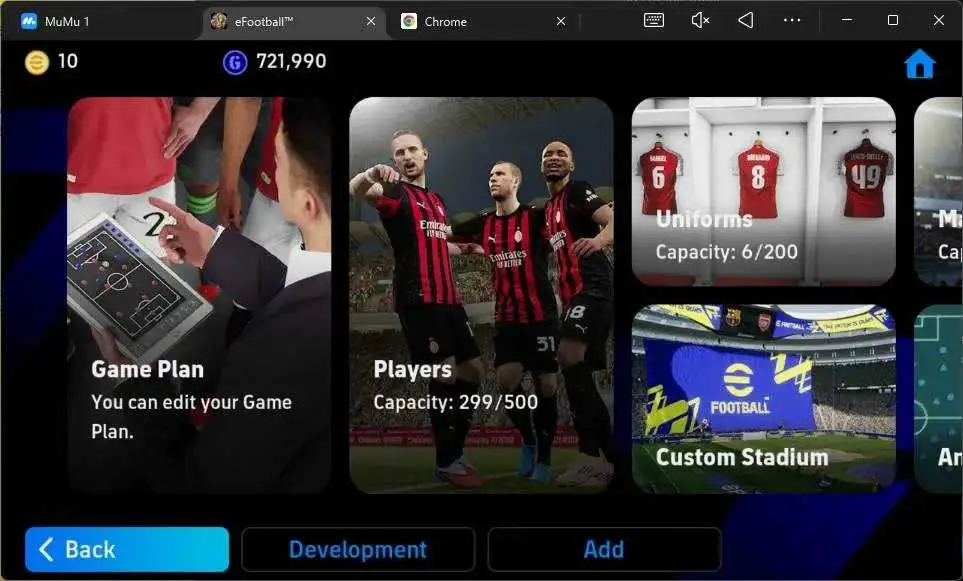Click the 'Capacity: 6/200' text
The height and width of the screenshot is (581, 963).
click(x=727, y=252)
